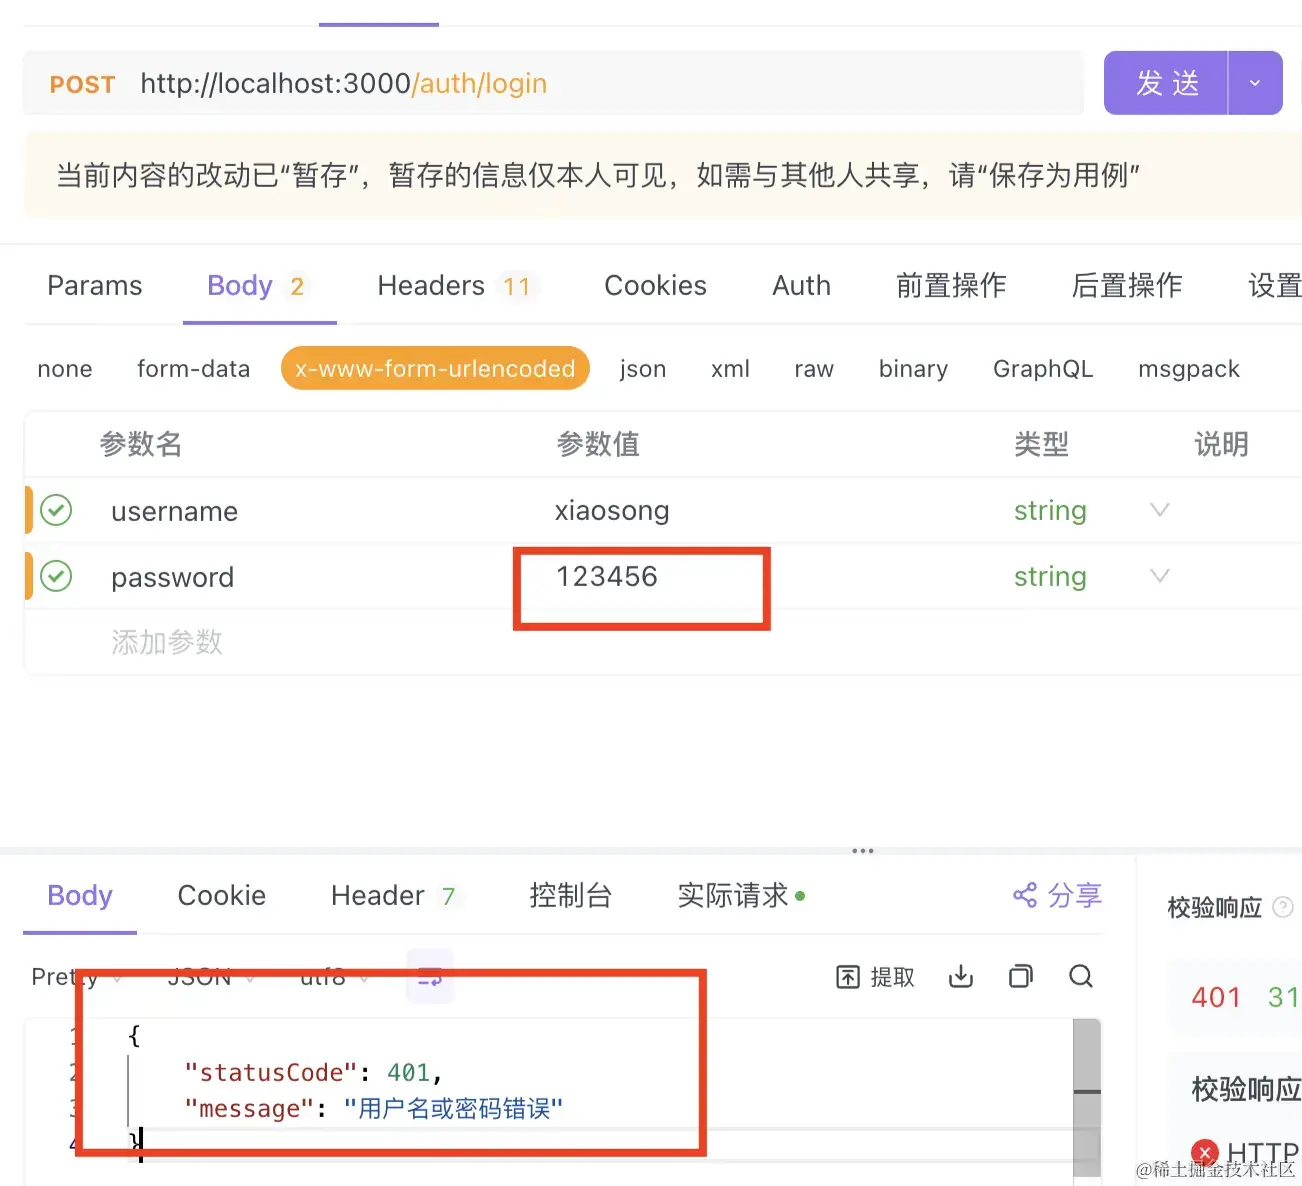Open the username type string dropdown
This screenshot has width=1302, height=1186.
(1050, 511)
